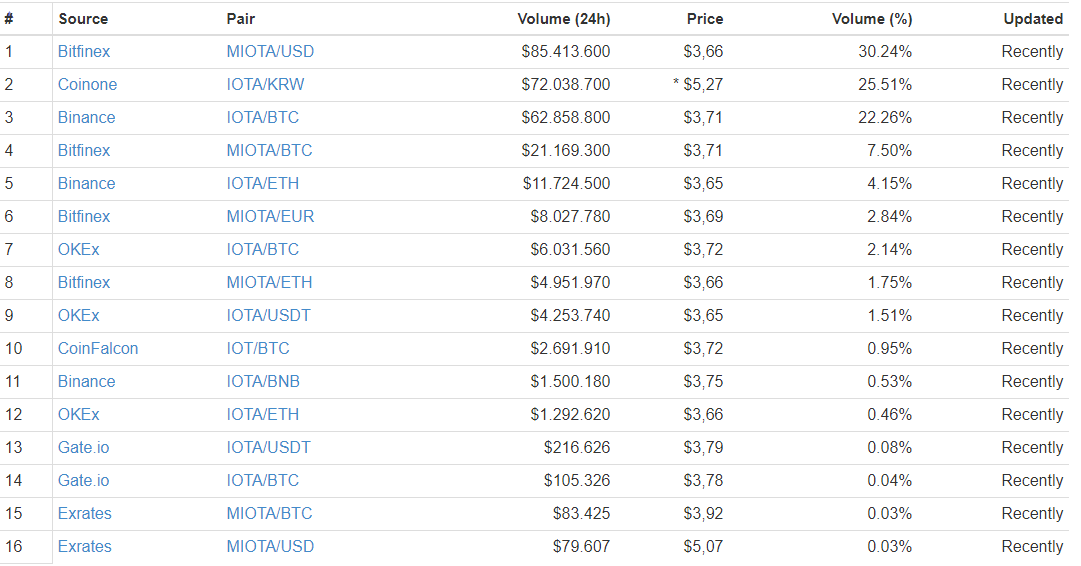Click the Volume (%) column header

click(x=872, y=19)
